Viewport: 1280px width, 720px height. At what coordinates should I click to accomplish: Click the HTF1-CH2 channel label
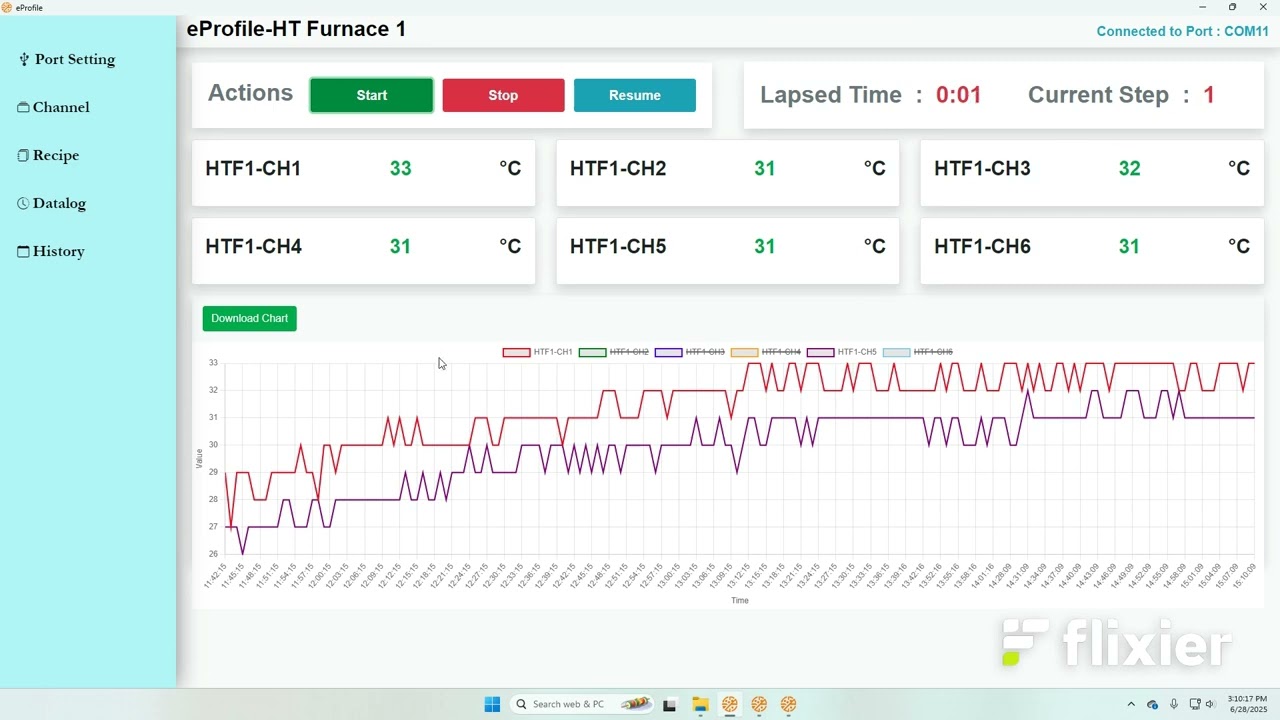tap(618, 168)
